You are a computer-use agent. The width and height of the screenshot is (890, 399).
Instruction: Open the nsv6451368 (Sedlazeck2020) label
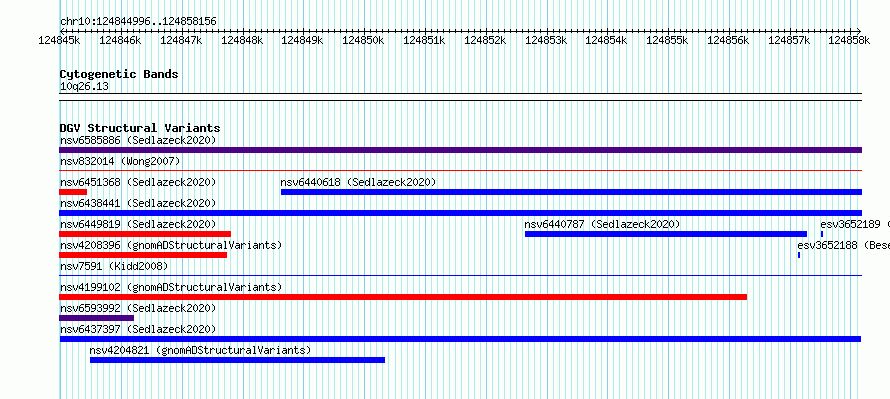coord(138,182)
